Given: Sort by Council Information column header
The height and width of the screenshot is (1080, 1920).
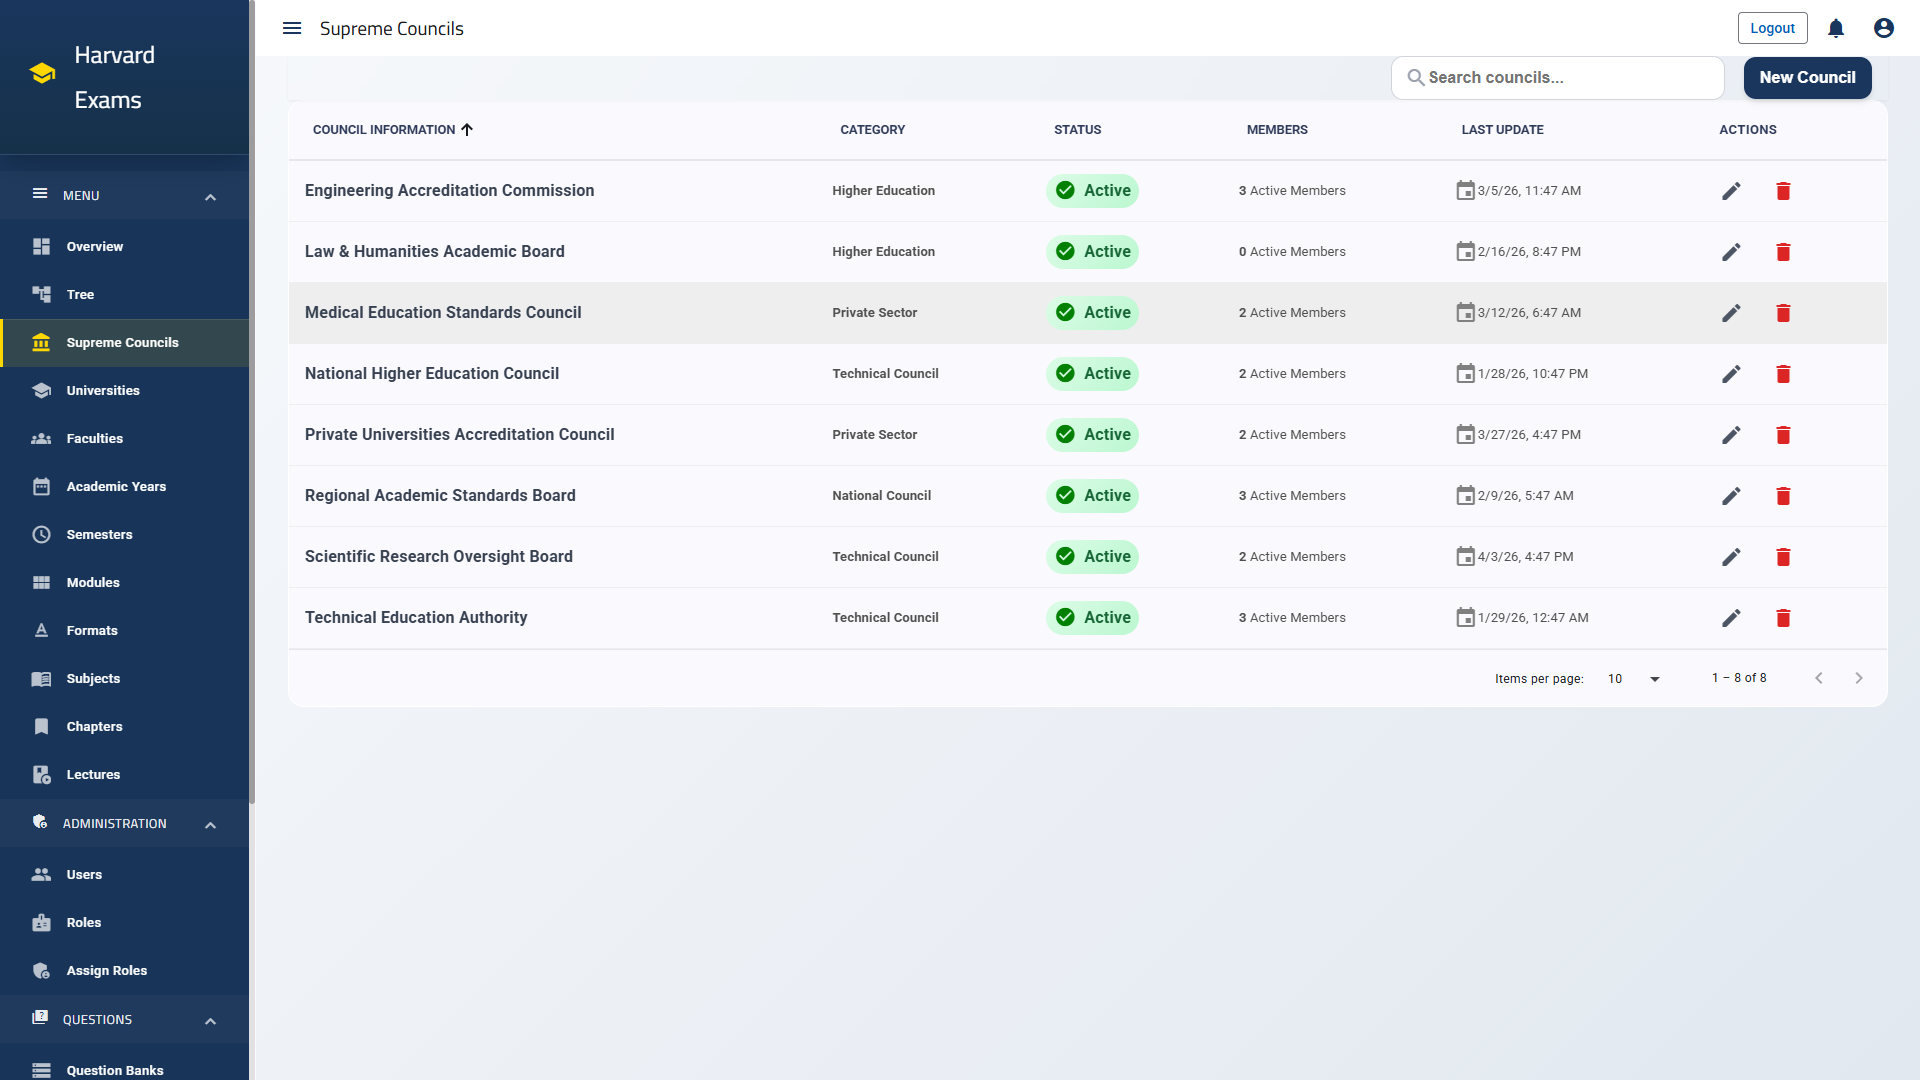Looking at the screenshot, I should pos(392,129).
